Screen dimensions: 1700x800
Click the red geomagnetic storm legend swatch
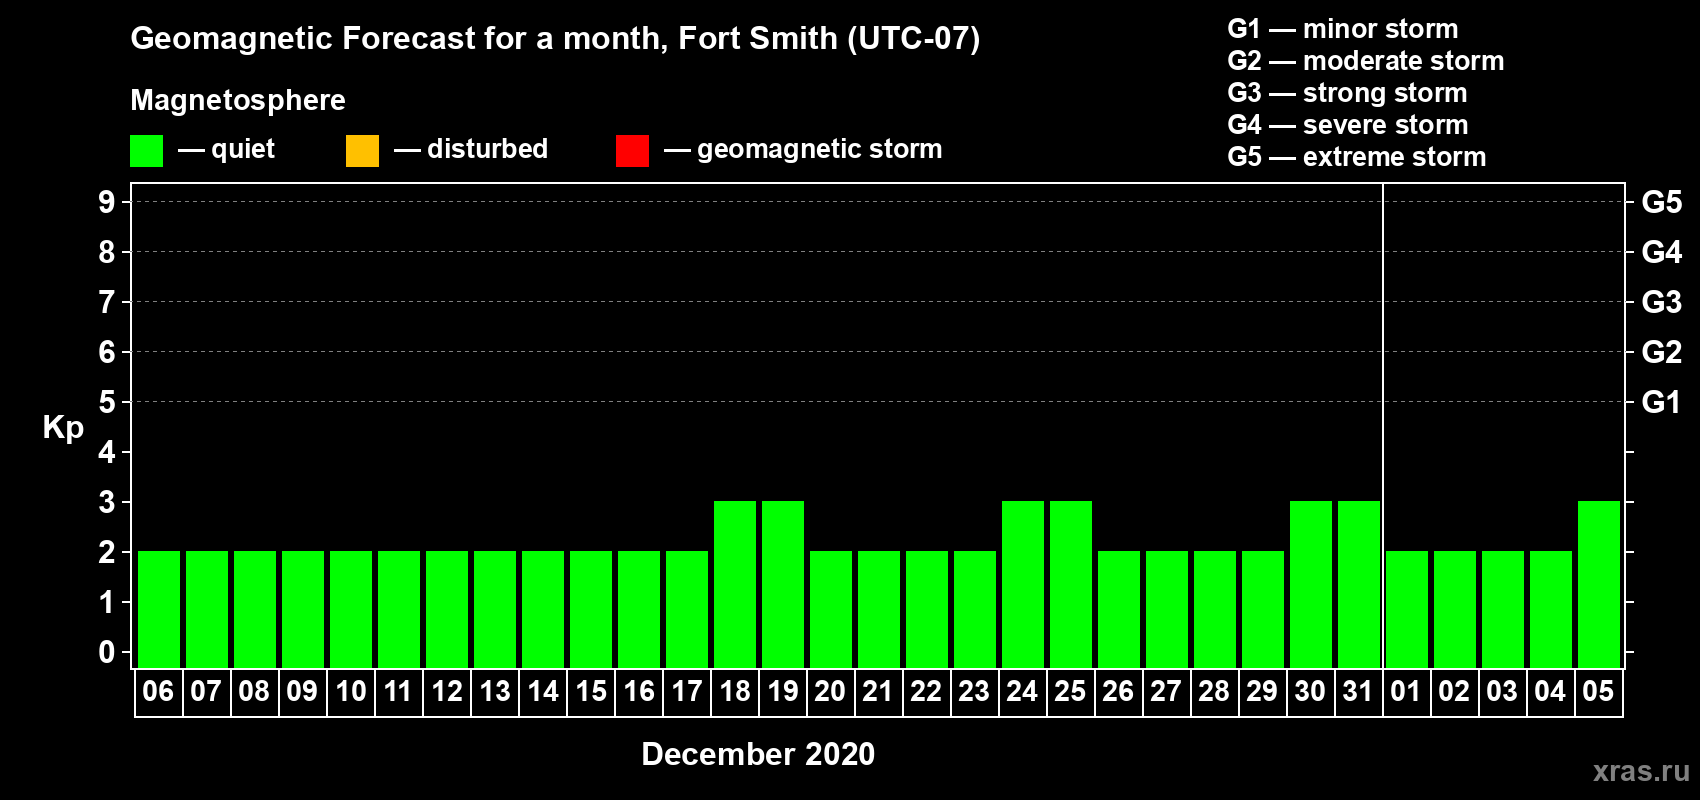(x=632, y=151)
